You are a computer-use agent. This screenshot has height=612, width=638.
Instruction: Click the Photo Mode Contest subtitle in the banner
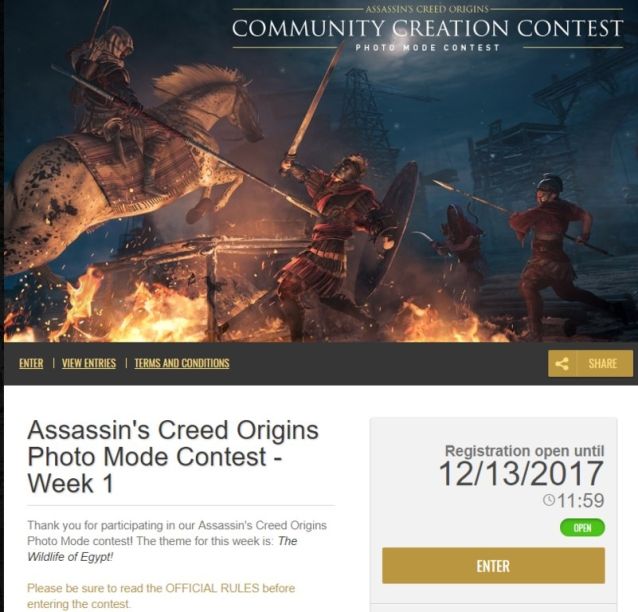tap(427, 48)
